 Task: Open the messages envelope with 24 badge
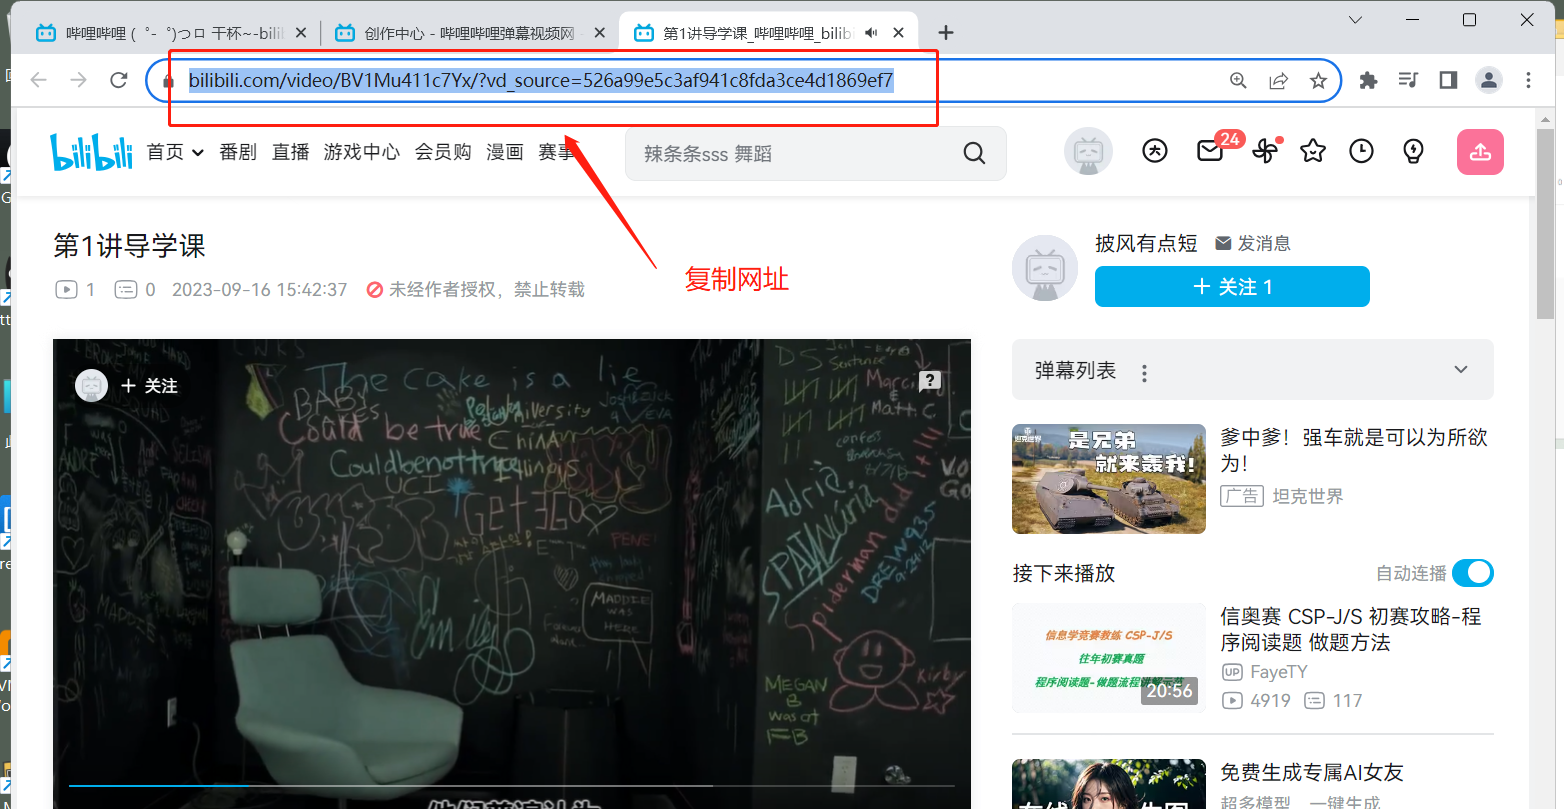(x=1210, y=152)
